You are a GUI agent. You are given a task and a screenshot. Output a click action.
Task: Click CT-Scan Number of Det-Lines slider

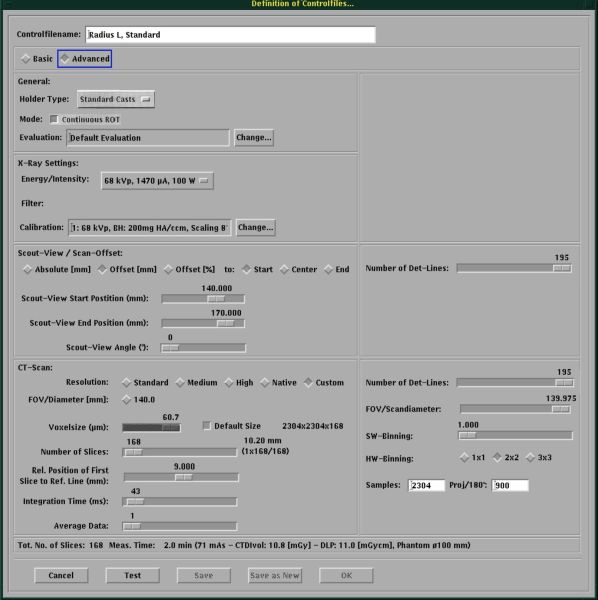tap(515, 383)
